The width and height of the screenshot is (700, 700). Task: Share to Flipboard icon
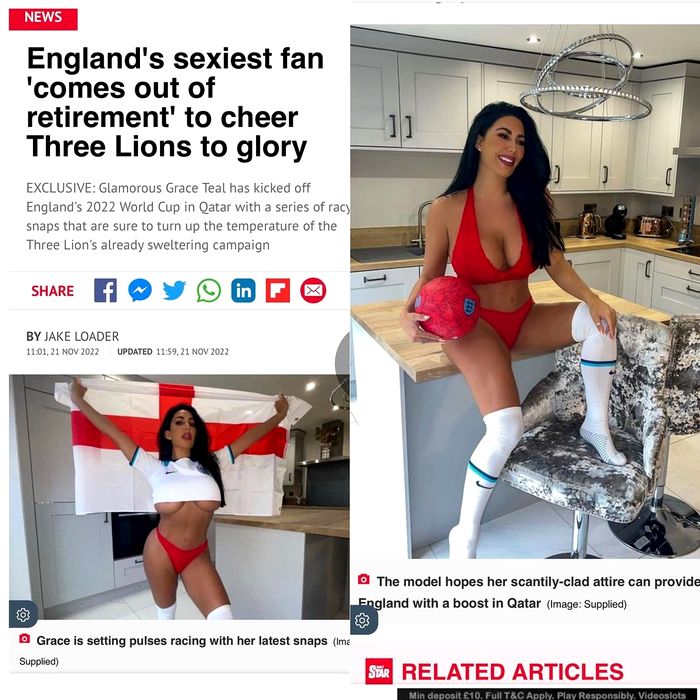[x=278, y=291]
